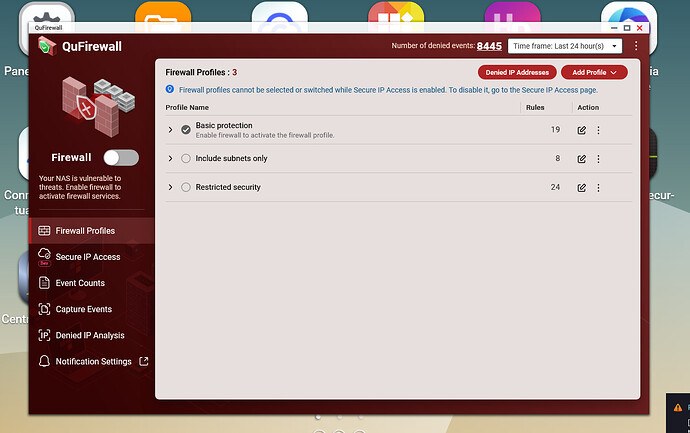Open the Event Counts page

click(92, 283)
